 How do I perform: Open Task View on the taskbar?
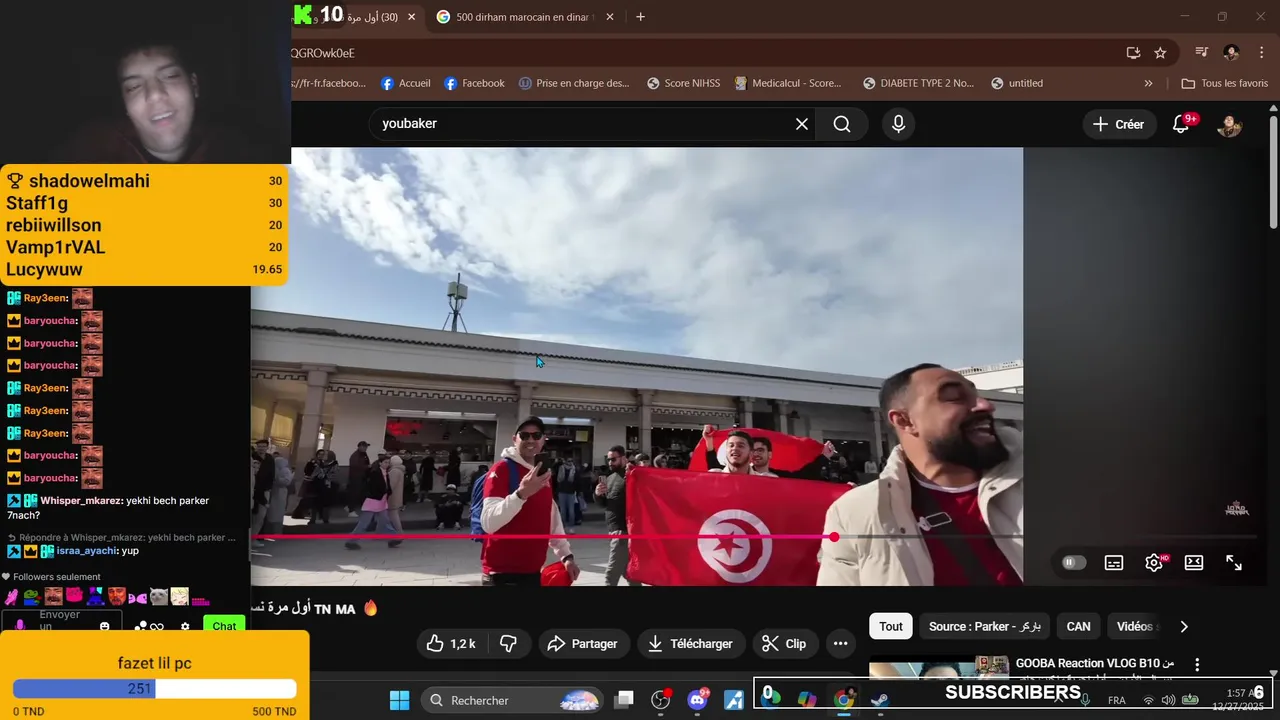tap(624, 700)
